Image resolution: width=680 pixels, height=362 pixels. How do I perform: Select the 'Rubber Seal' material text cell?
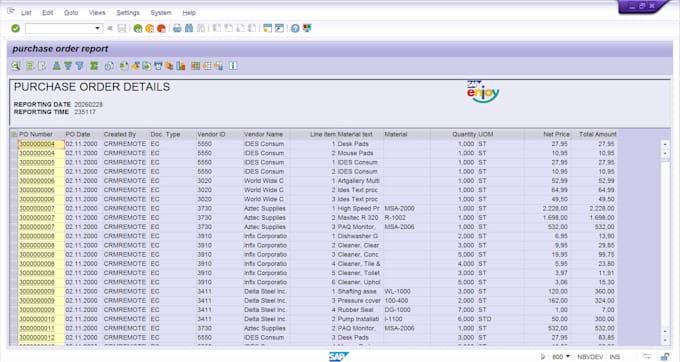(360, 310)
